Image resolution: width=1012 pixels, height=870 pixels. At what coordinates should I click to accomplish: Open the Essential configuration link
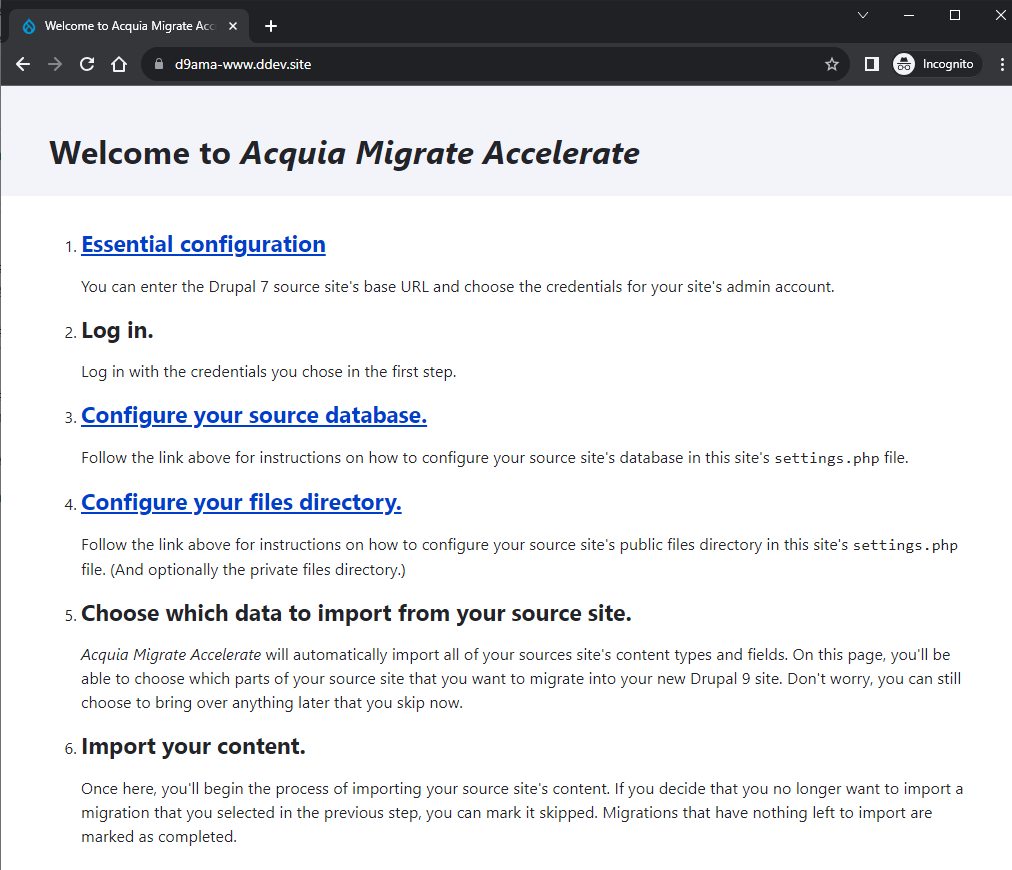(203, 244)
